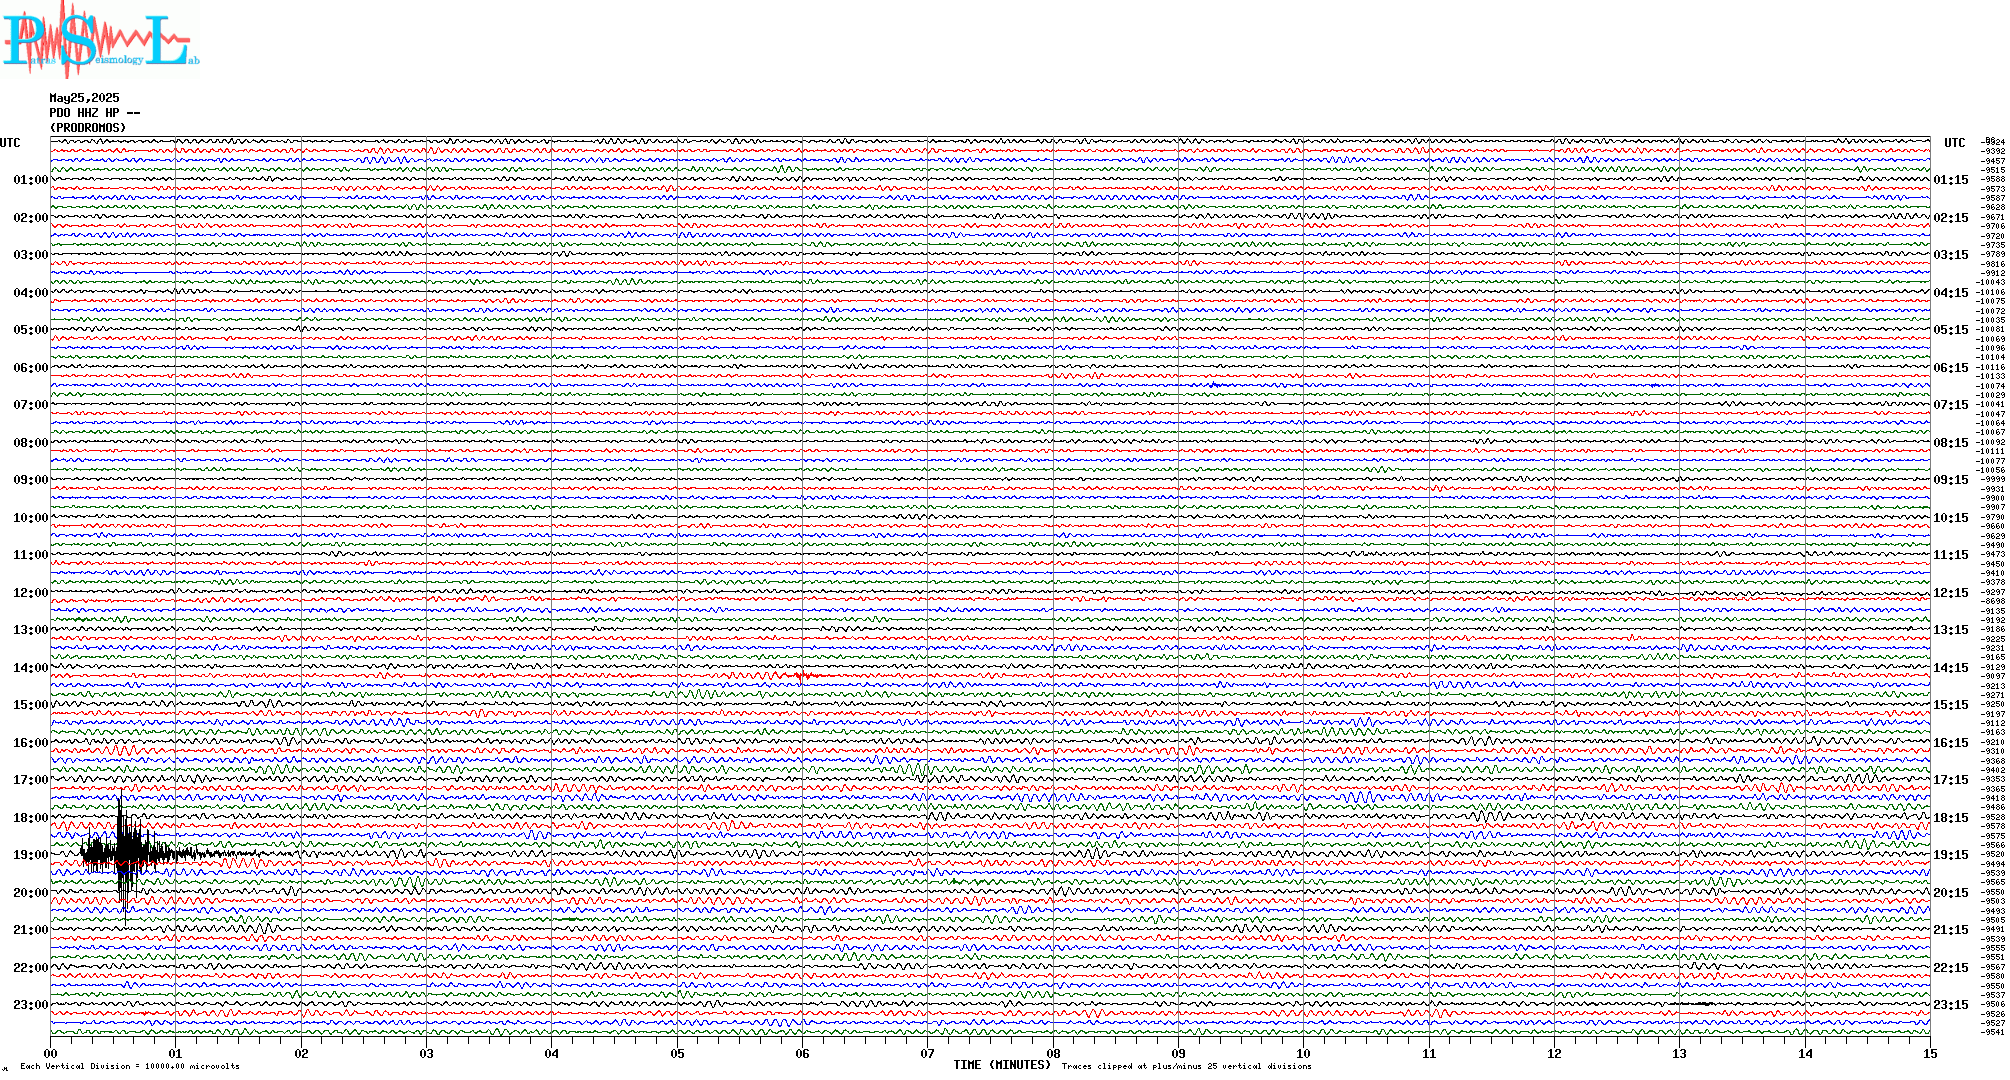The width and height of the screenshot is (2010, 1080).
Task: Click minute tick 12 on bottom axis
Action: pos(1554,1053)
